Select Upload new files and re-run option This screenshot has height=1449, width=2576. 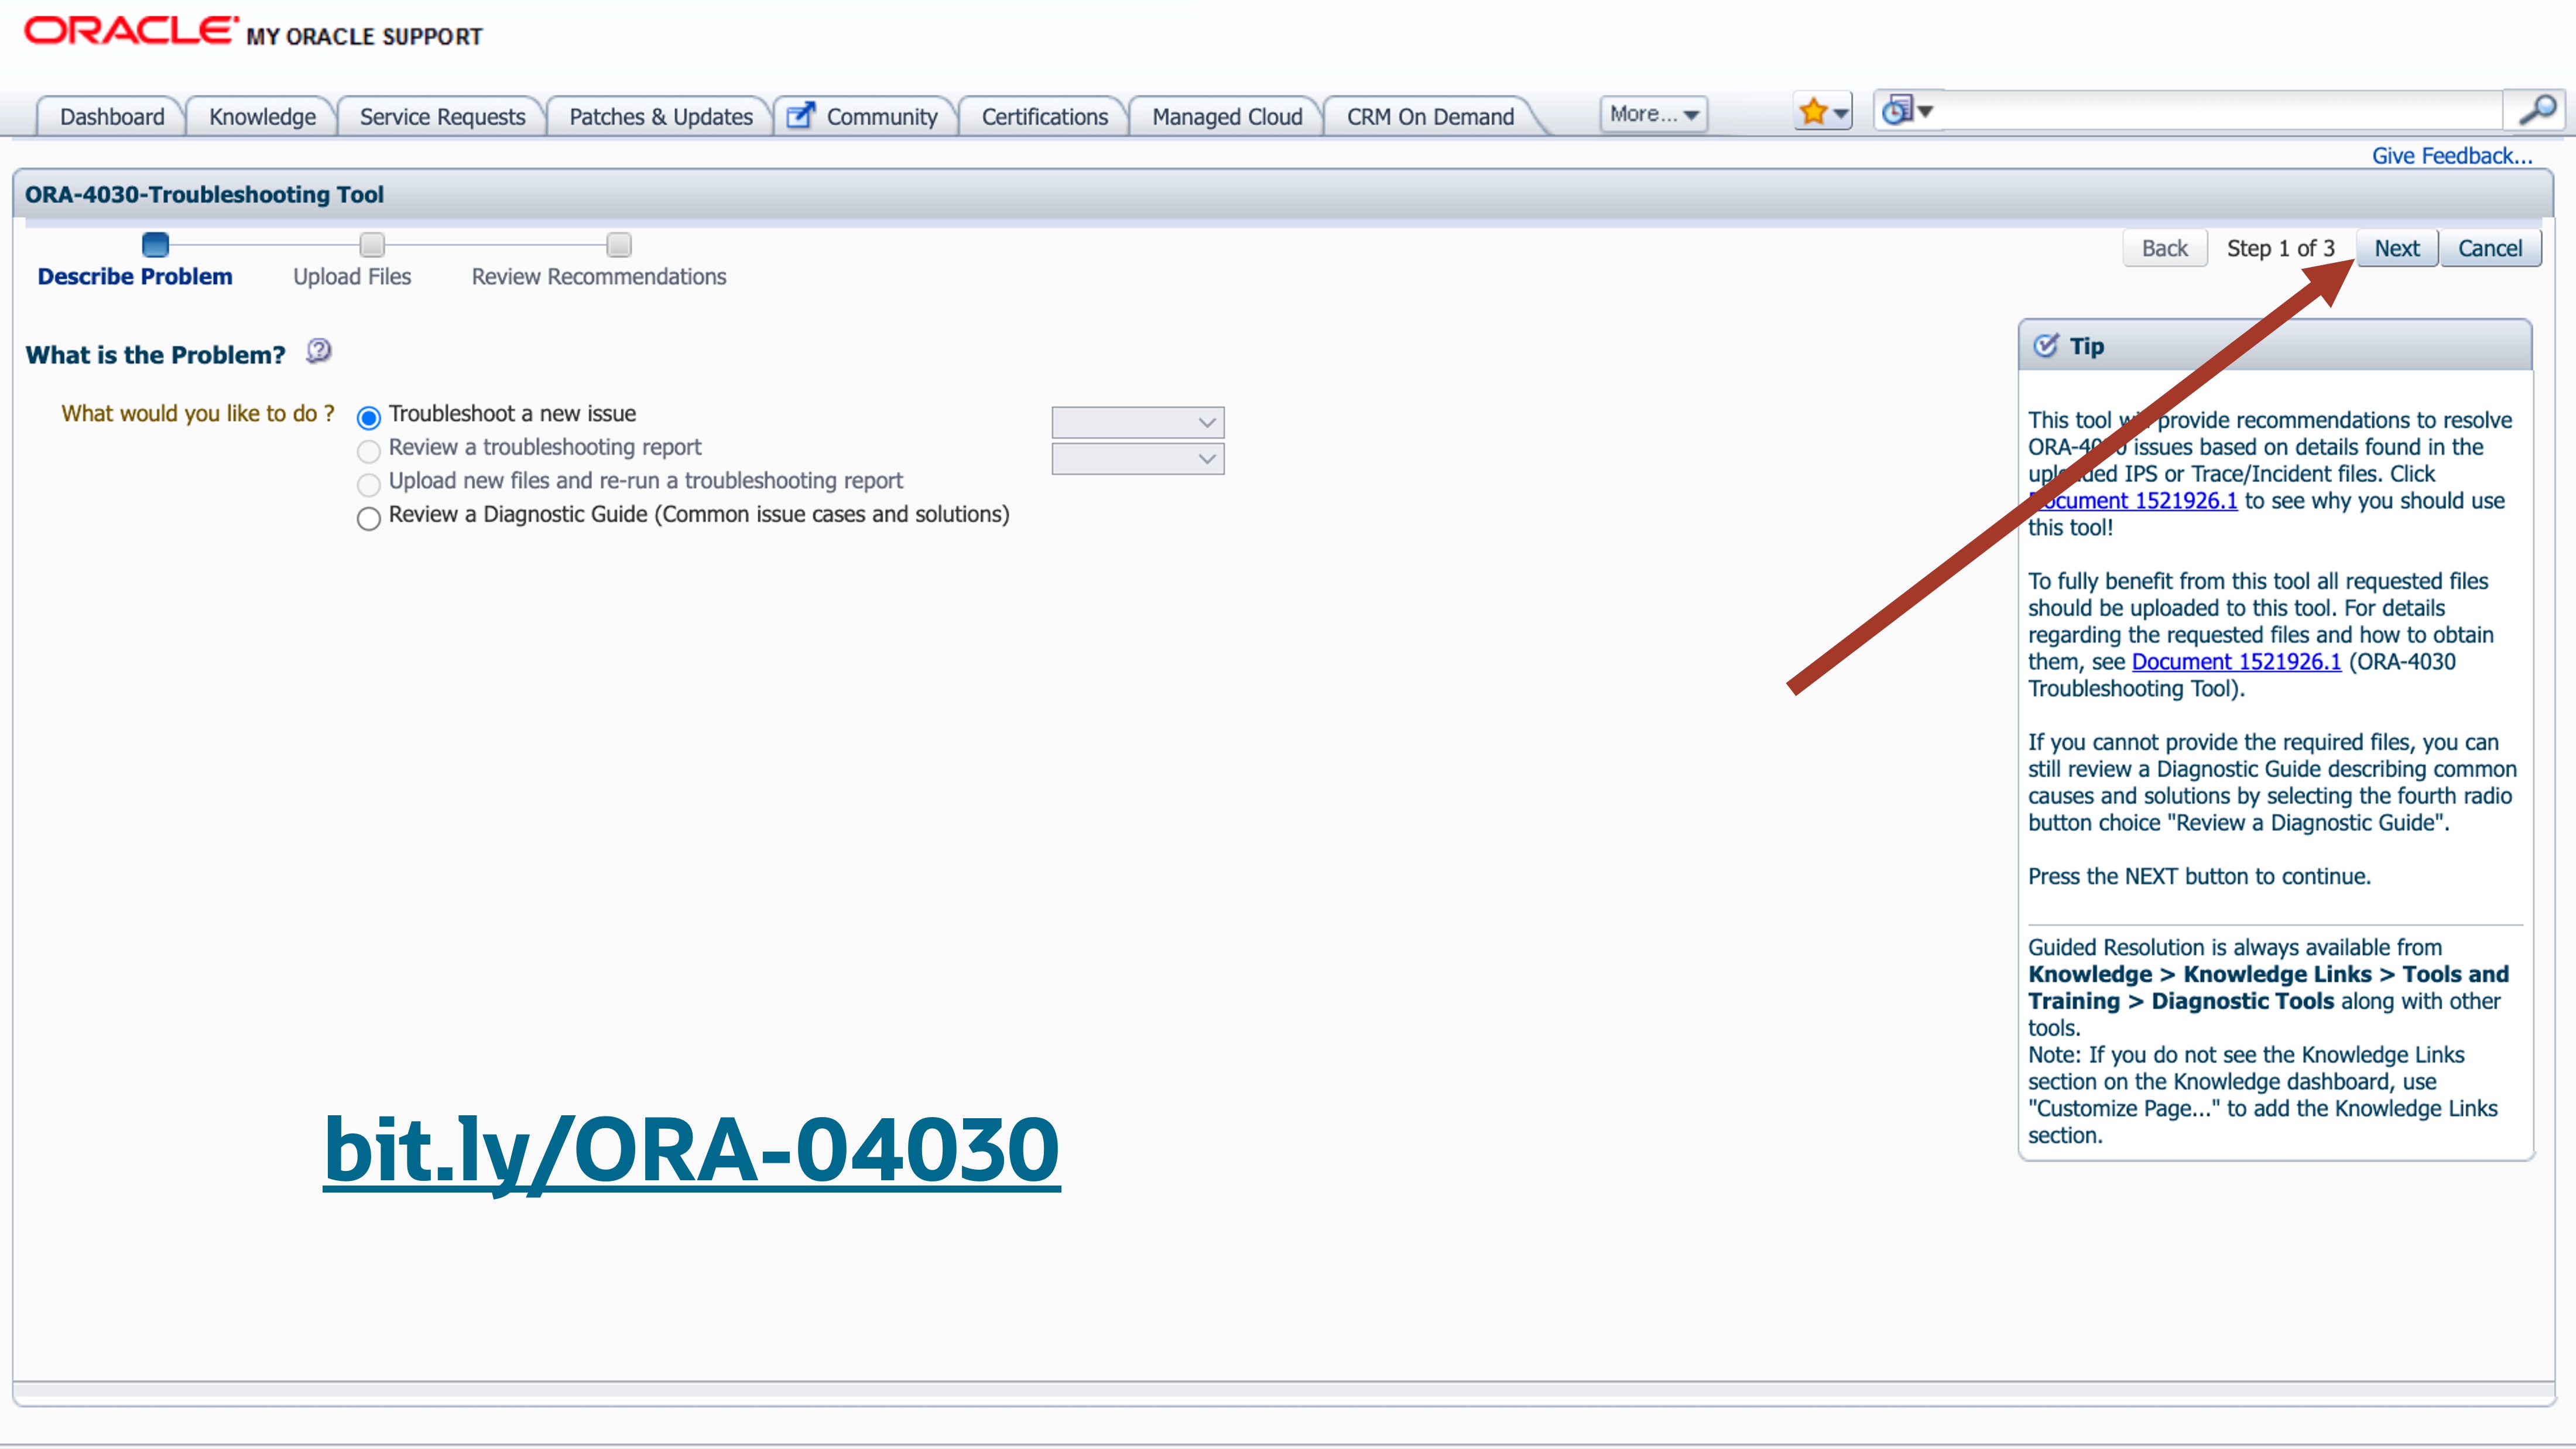368,485
